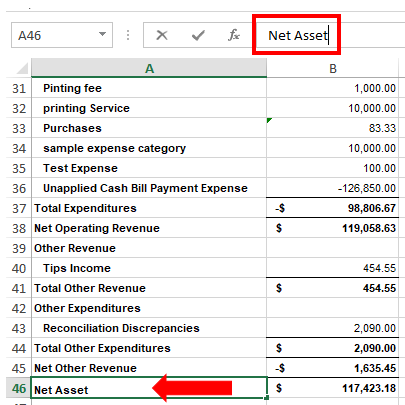Select column A header
This screenshot has height=405, width=405.
point(149,68)
